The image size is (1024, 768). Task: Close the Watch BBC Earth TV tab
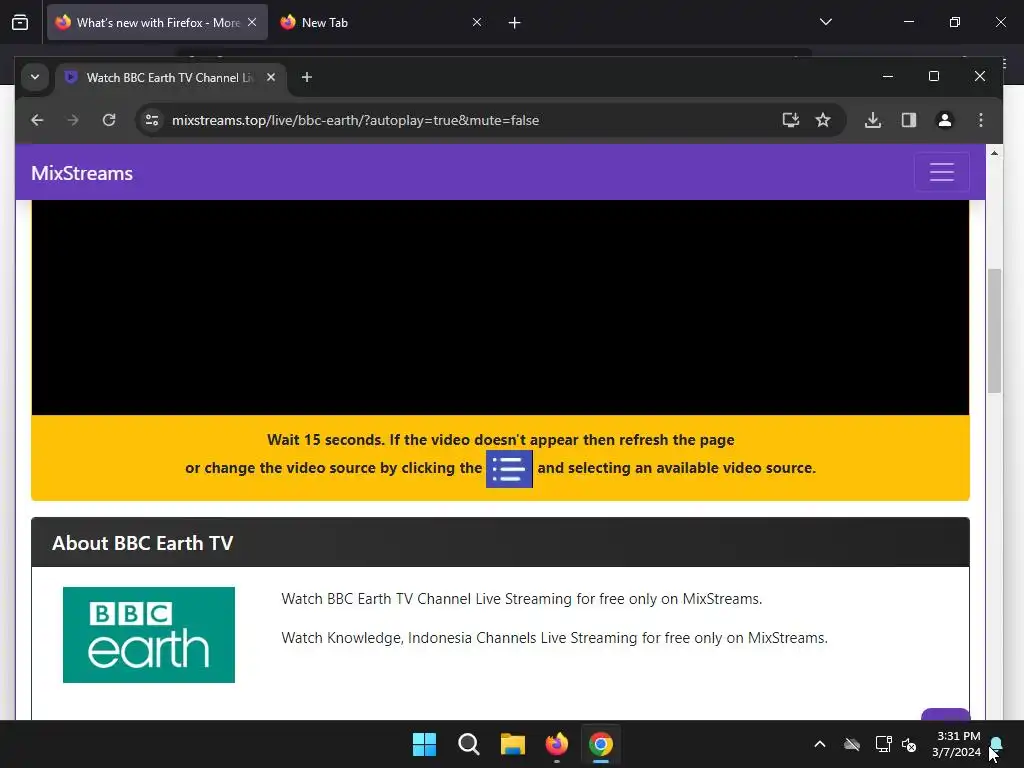[x=271, y=77]
